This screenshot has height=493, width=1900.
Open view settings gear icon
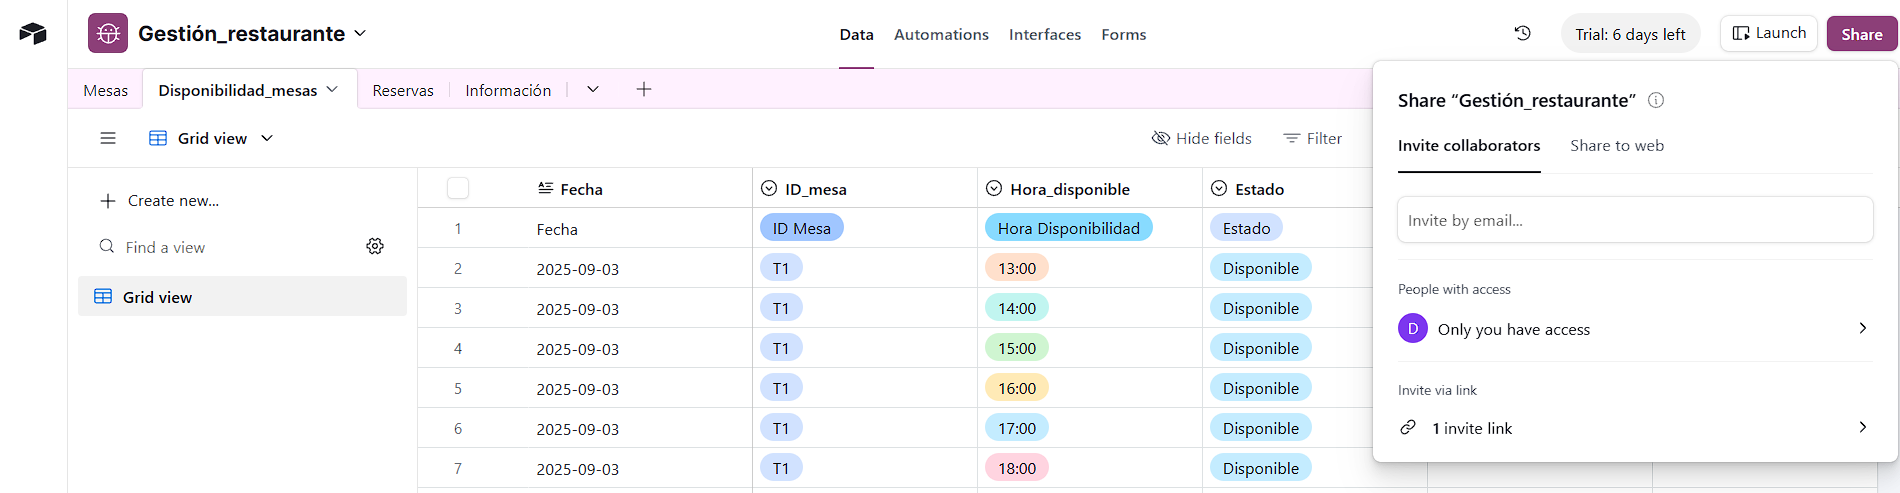pos(375,246)
